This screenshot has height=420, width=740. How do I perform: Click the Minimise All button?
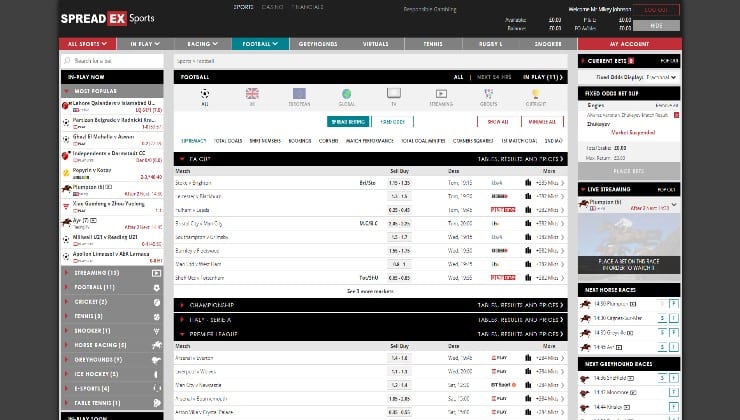point(542,122)
